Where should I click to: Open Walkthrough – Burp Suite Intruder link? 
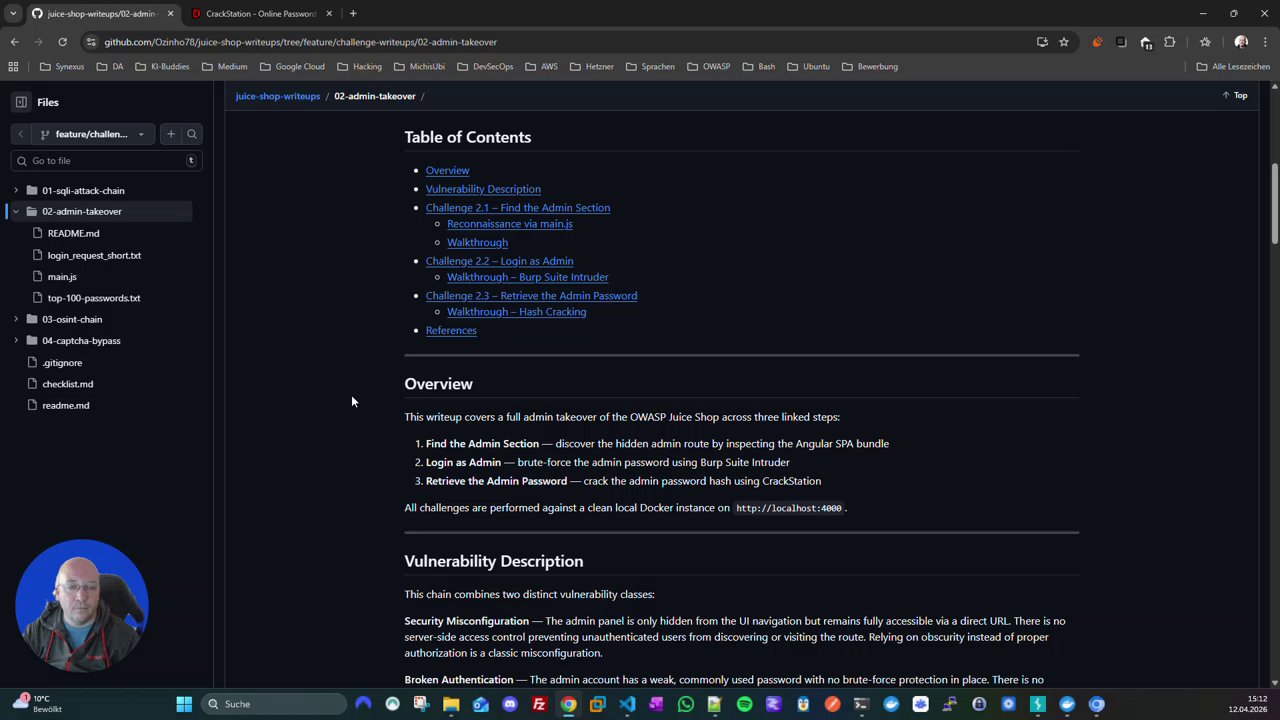coord(528,277)
